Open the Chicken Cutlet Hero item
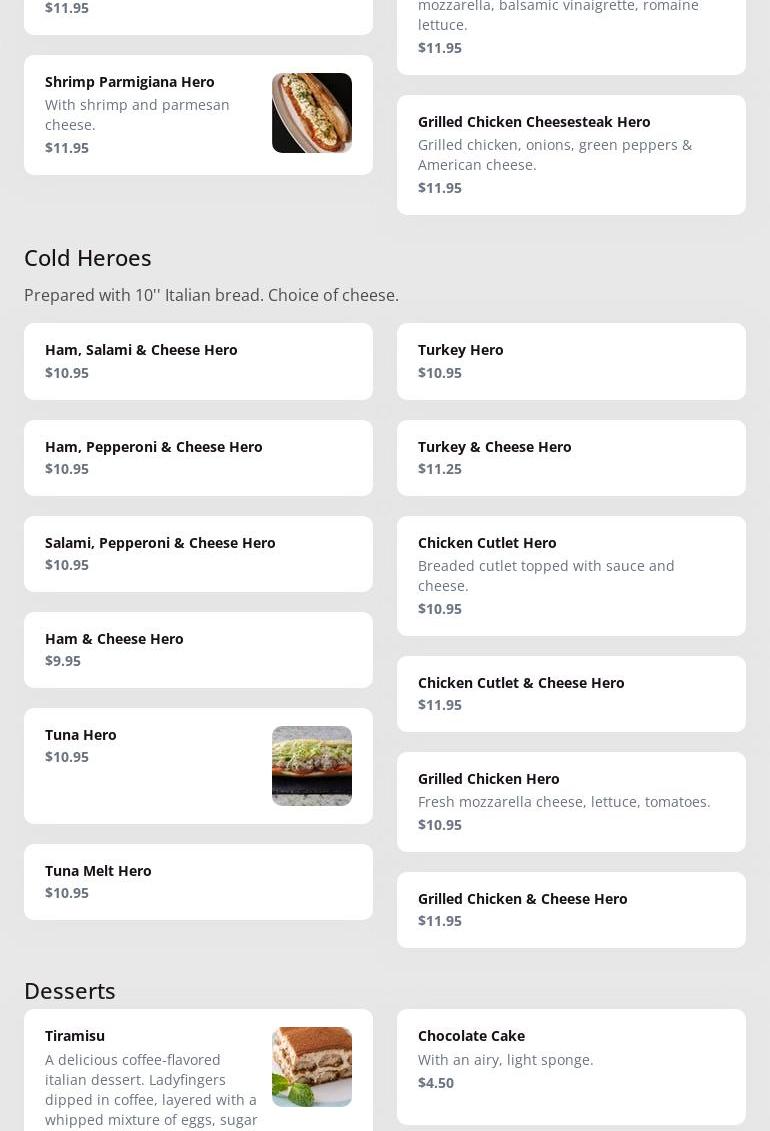 tap(571, 576)
